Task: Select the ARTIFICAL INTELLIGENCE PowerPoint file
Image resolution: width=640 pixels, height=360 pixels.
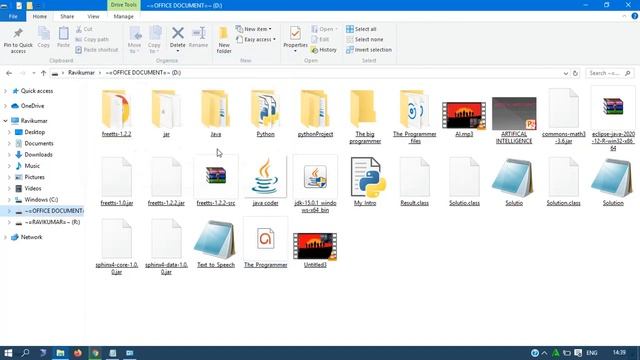Action: pyautogui.click(x=514, y=120)
